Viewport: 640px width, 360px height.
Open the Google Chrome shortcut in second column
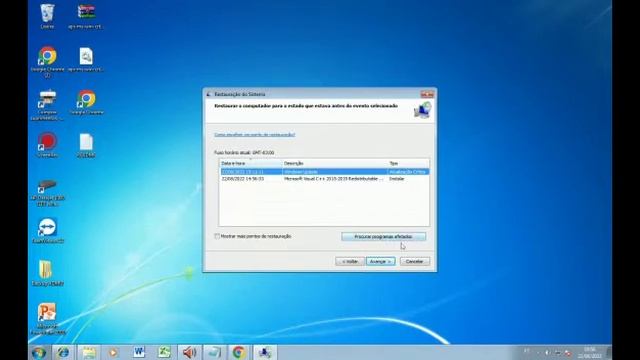[86, 102]
